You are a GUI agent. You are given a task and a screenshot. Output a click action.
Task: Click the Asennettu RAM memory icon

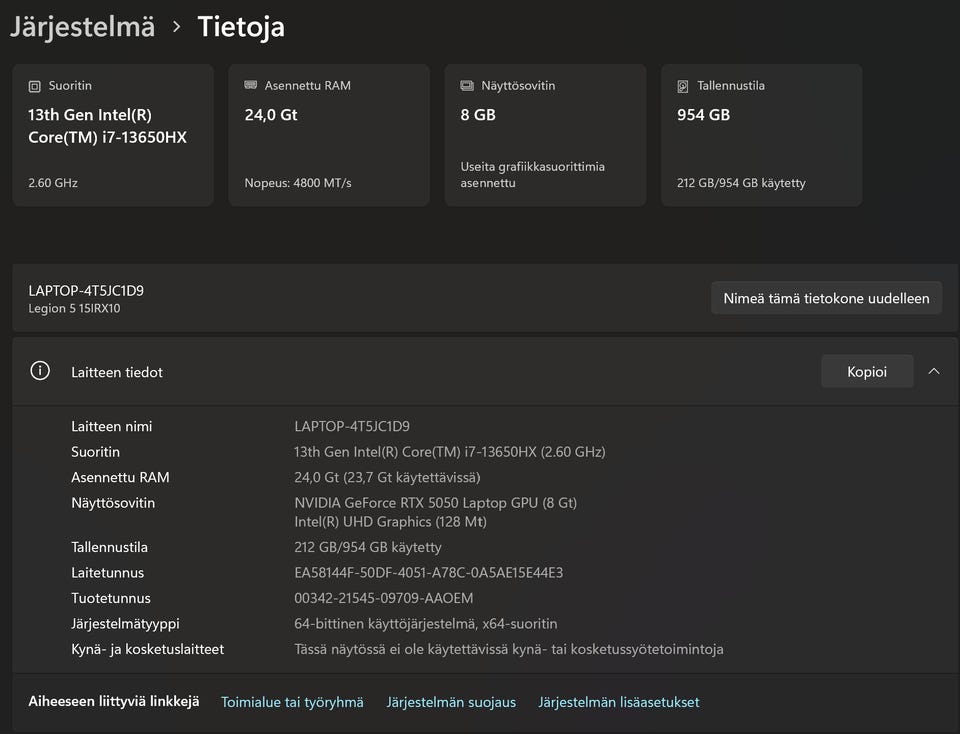[x=250, y=85]
